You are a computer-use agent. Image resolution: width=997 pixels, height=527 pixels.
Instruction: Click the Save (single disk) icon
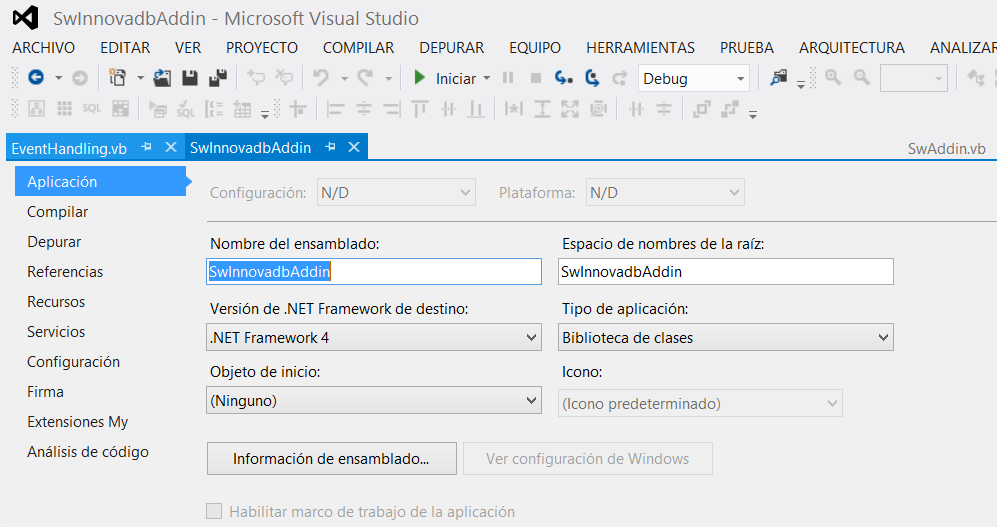[189, 78]
